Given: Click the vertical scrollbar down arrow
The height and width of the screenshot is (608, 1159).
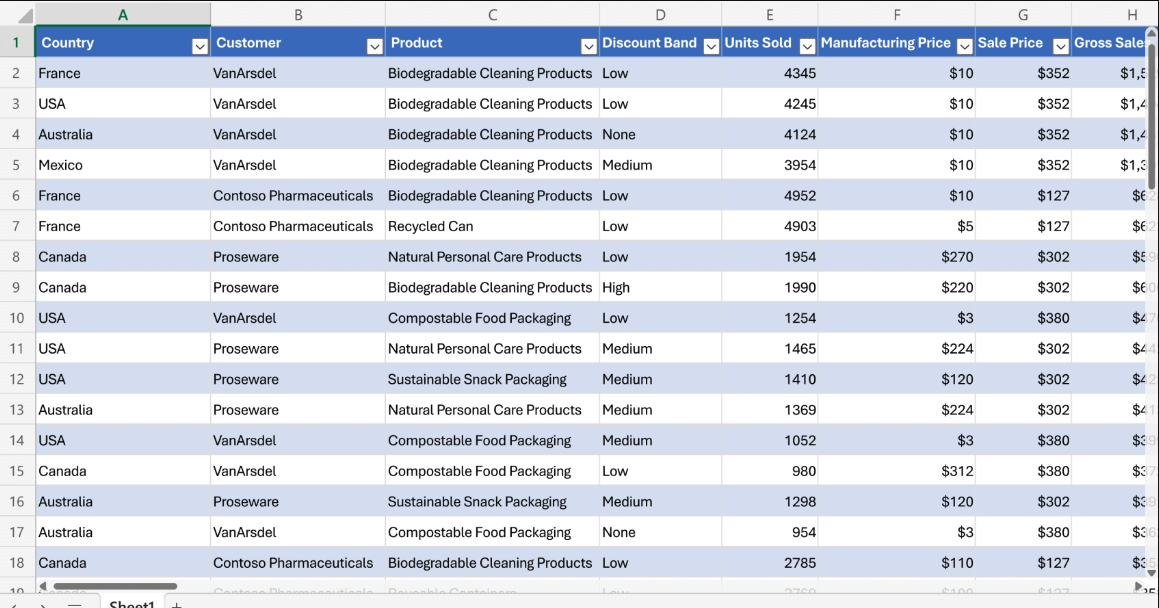Looking at the screenshot, I should coord(1152,573).
